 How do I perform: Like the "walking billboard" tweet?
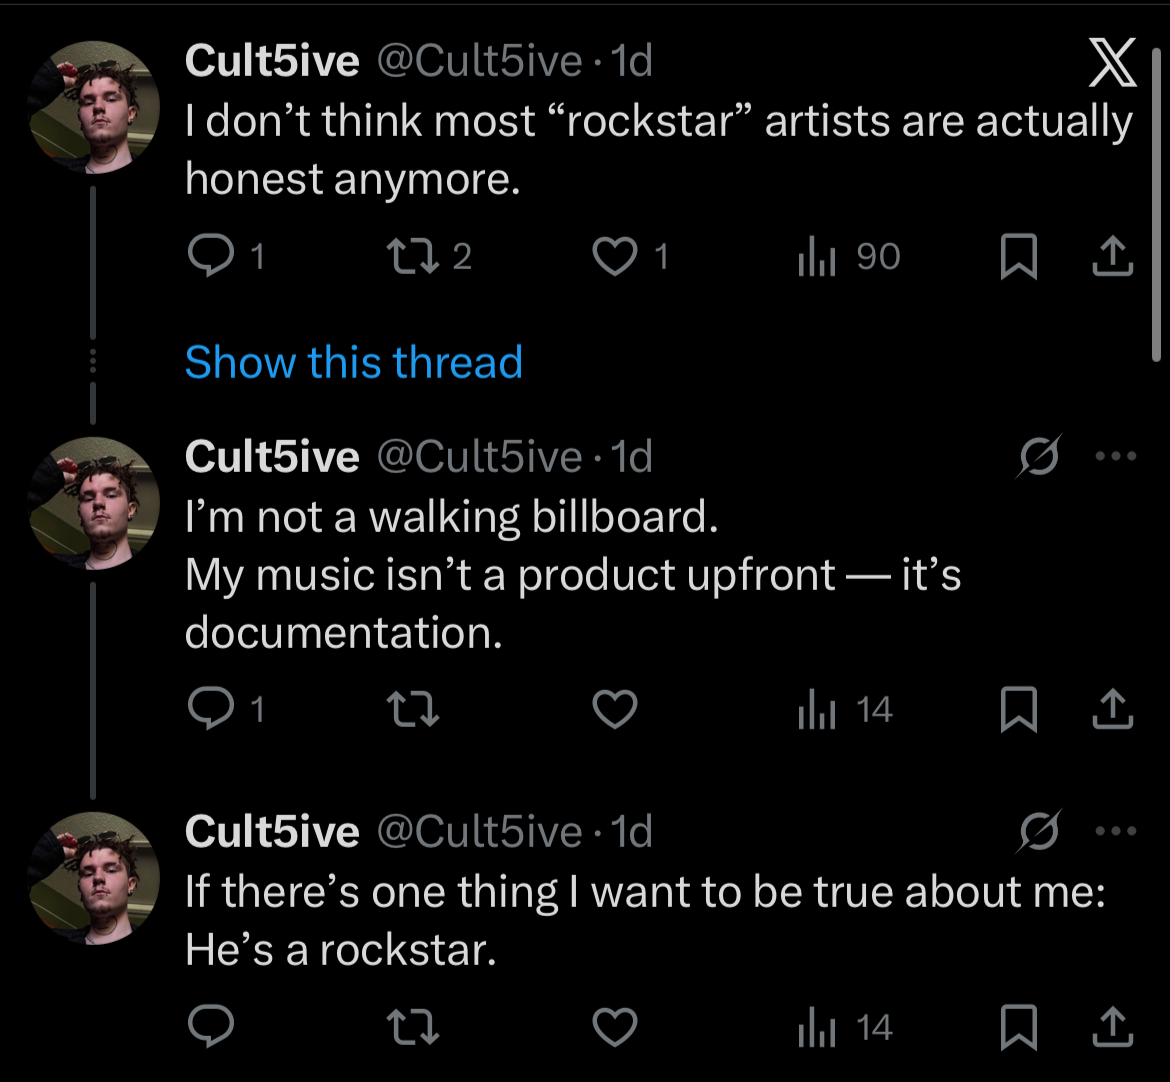pyautogui.click(x=615, y=709)
